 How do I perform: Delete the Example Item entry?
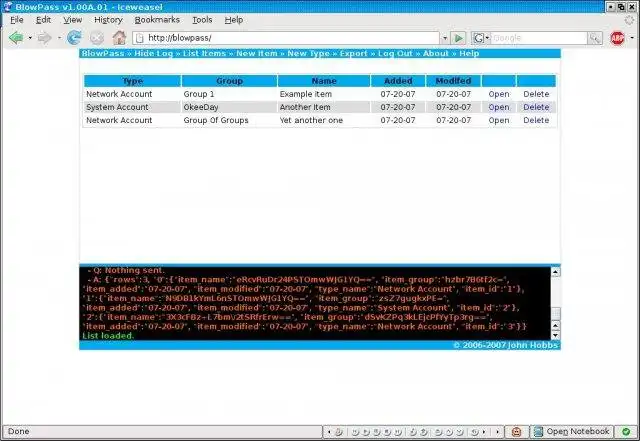[536, 94]
